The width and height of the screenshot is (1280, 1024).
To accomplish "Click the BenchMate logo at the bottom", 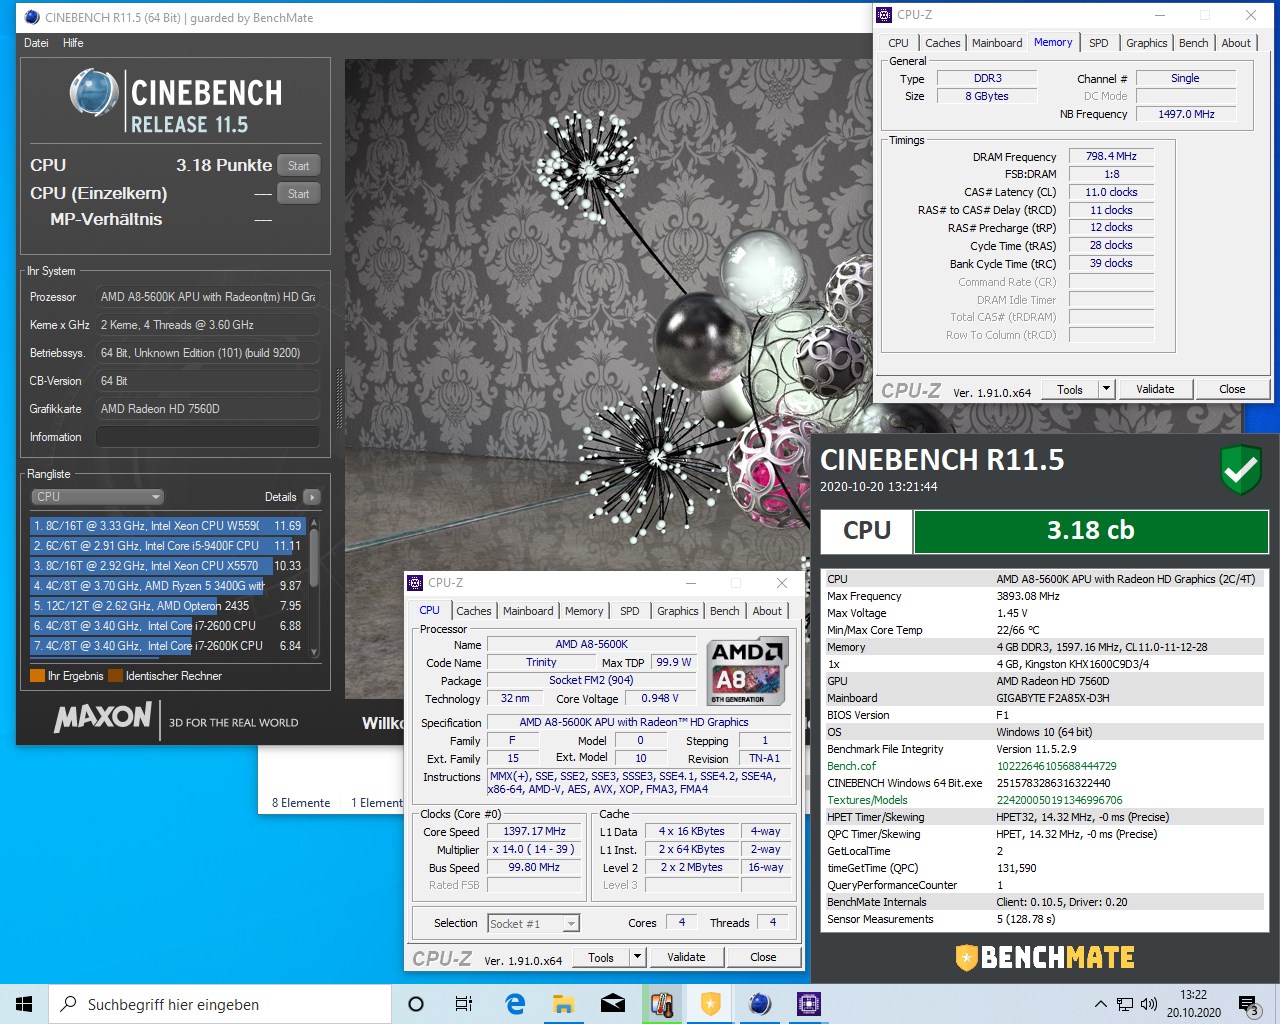I will click(x=1045, y=957).
